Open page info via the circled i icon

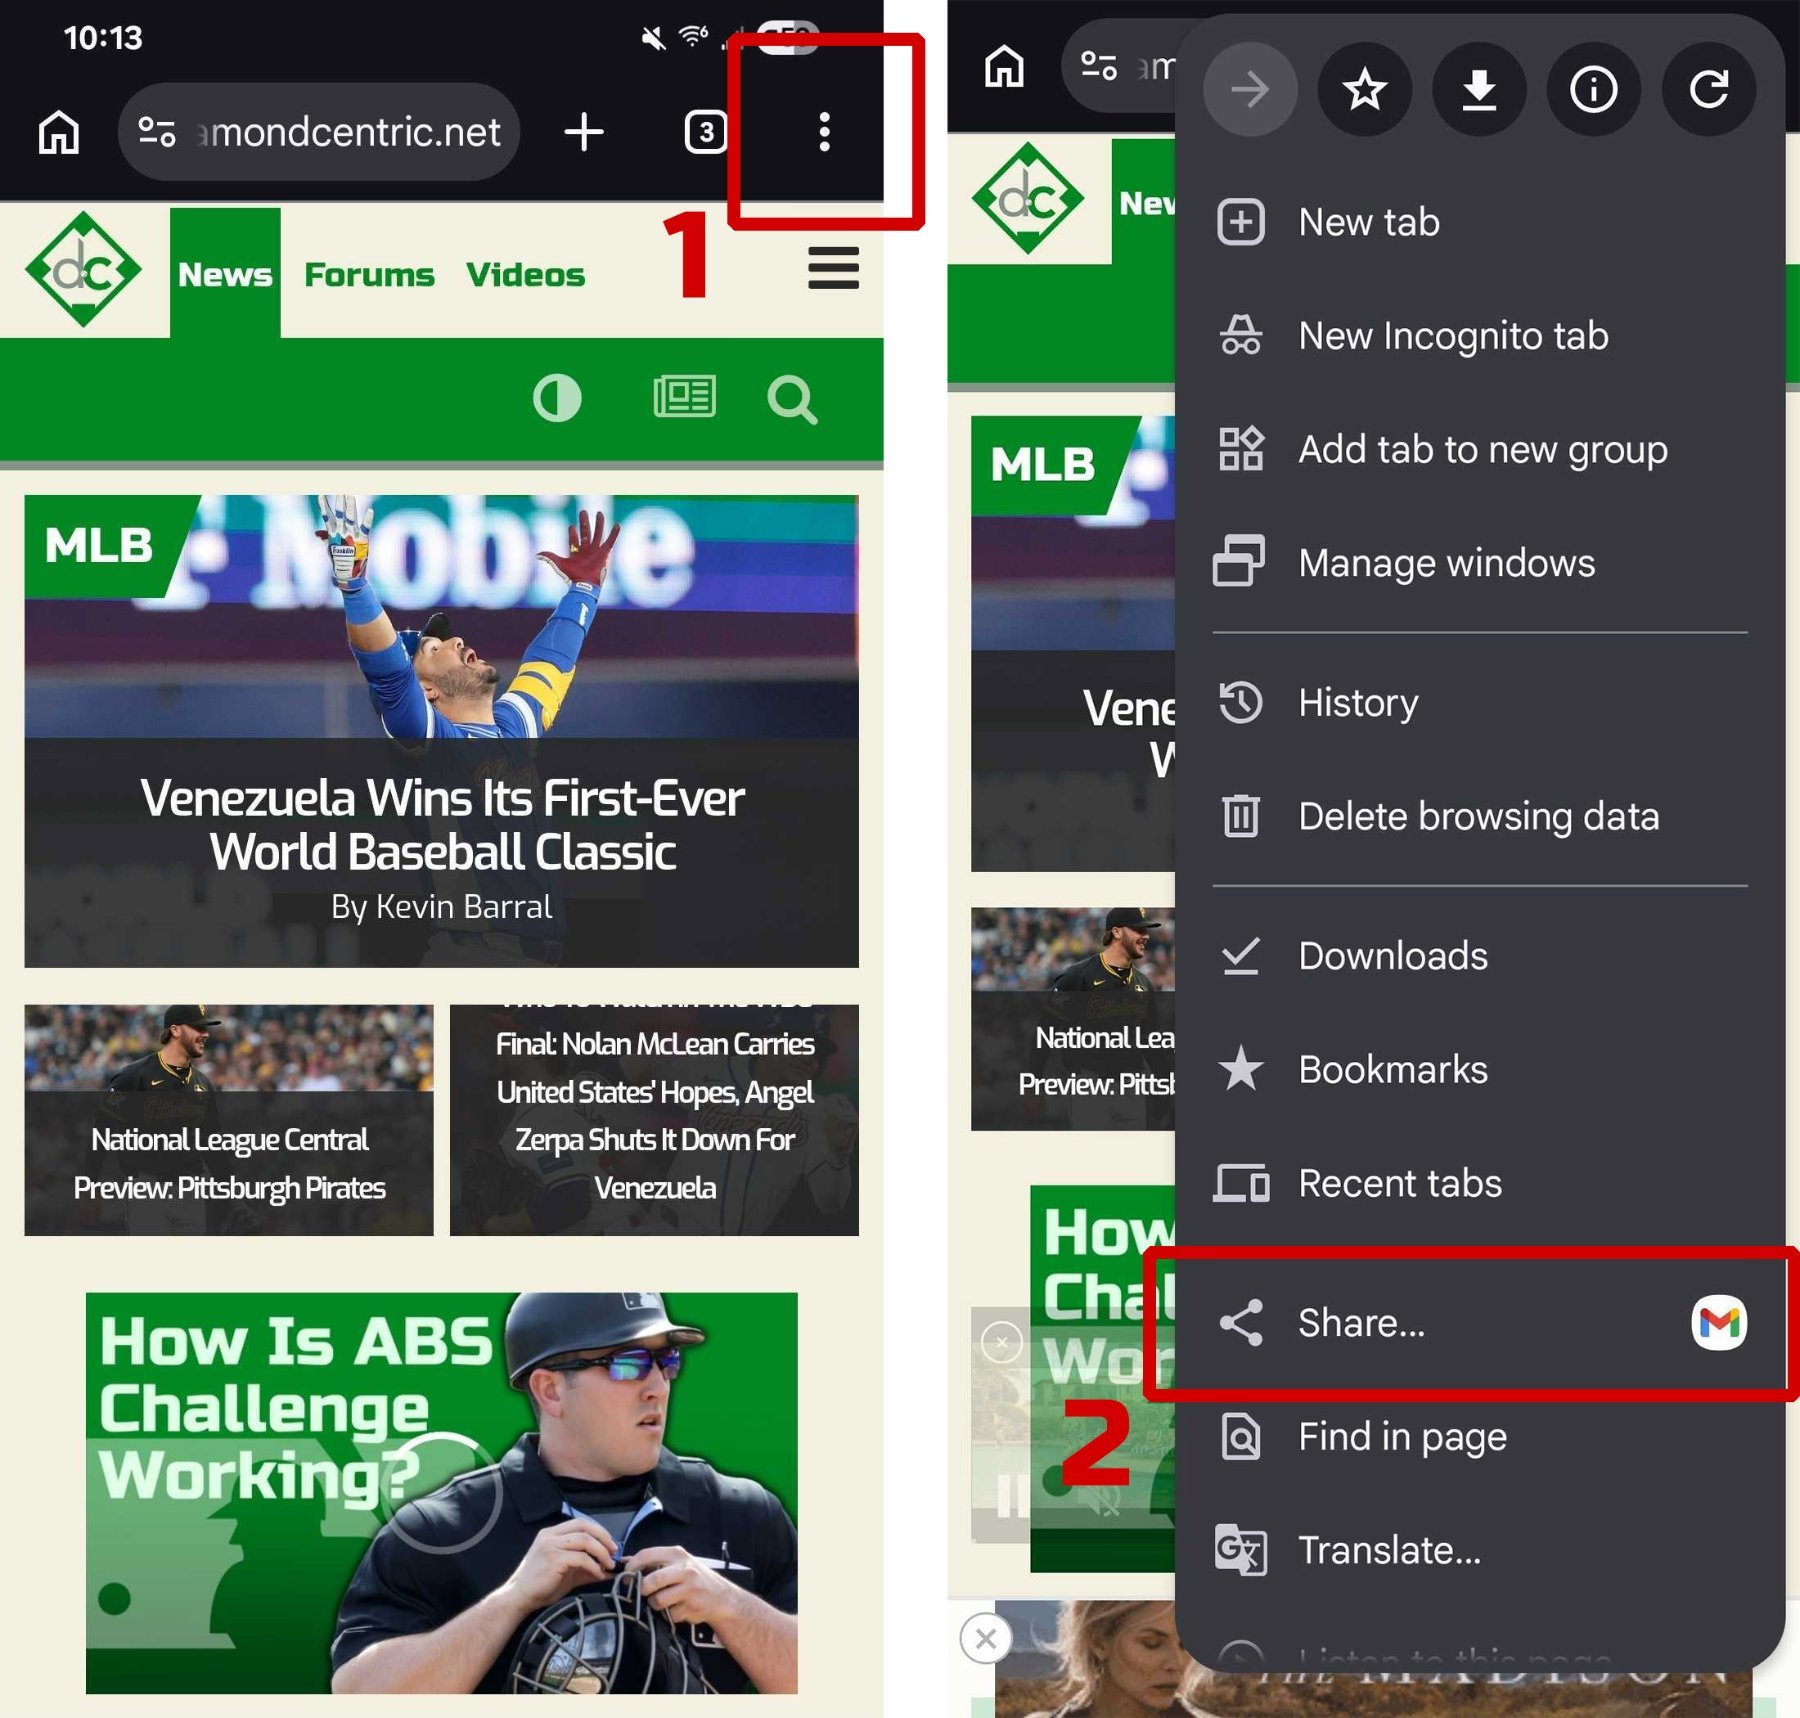(1593, 90)
